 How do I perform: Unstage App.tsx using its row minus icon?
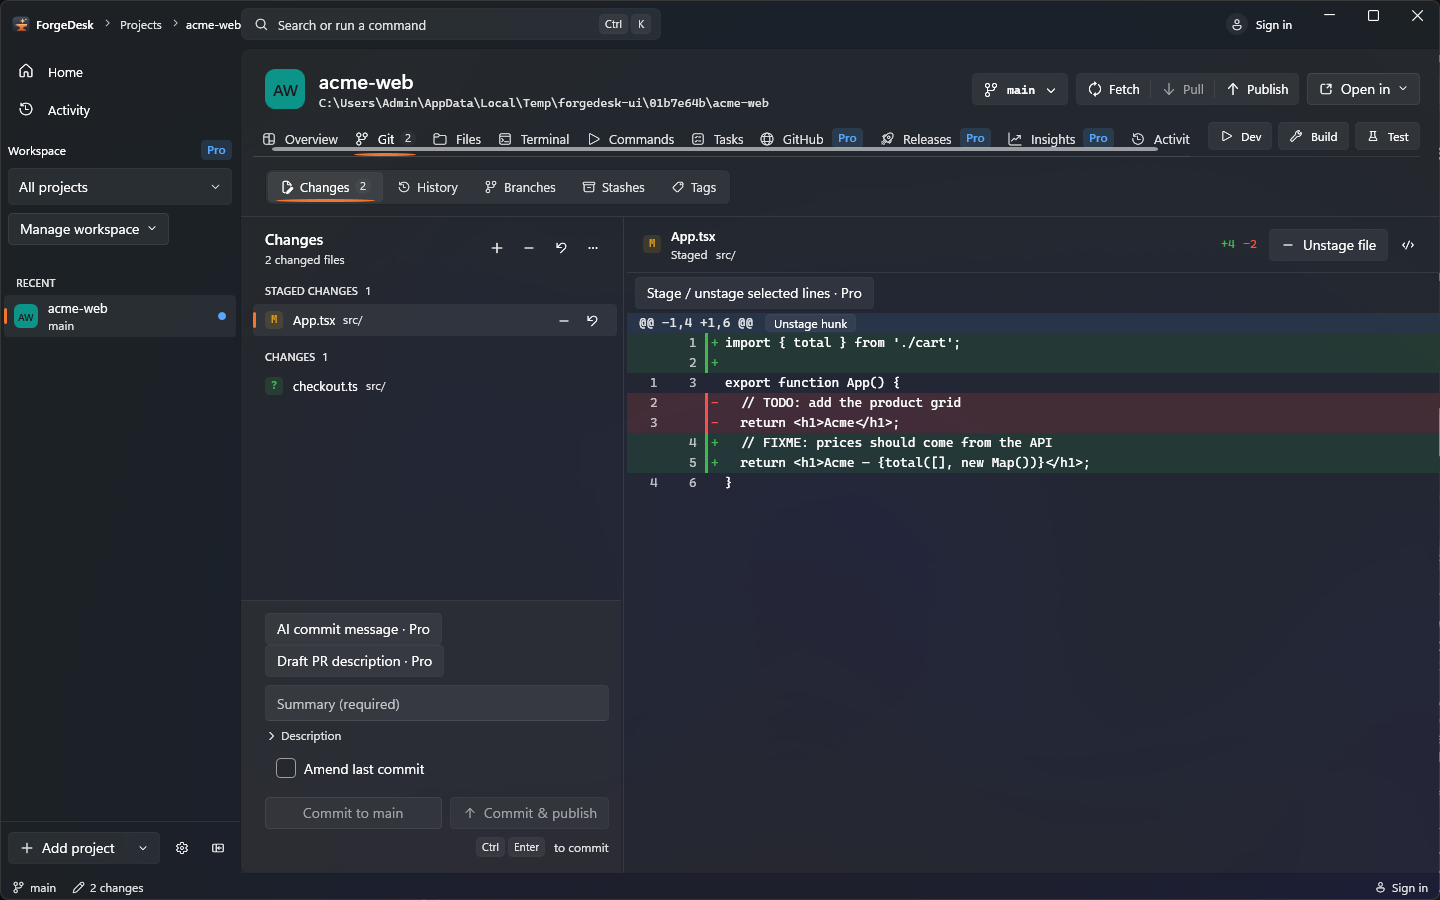564,321
